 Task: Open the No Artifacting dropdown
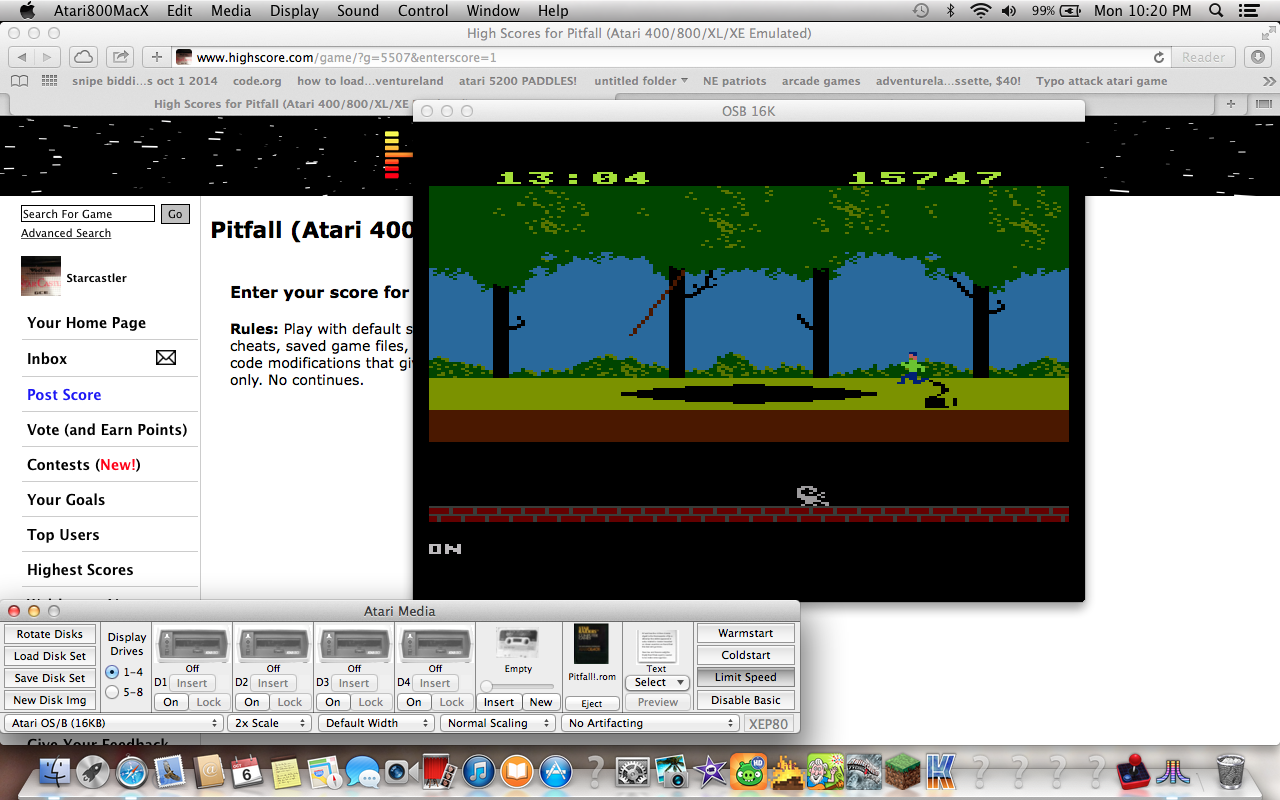click(650, 723)
